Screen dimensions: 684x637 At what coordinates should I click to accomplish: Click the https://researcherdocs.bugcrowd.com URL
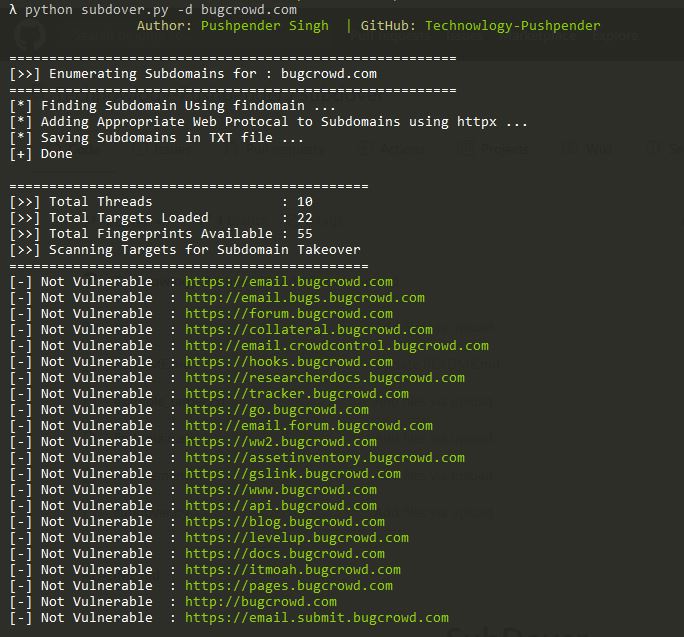click(x=325, y=378)
